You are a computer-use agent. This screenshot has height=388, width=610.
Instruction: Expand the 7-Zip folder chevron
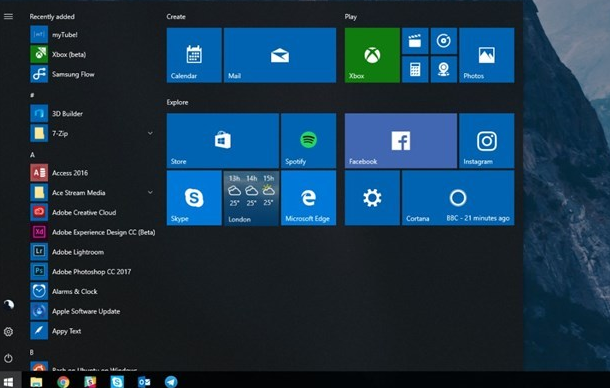tap(150, 133)
